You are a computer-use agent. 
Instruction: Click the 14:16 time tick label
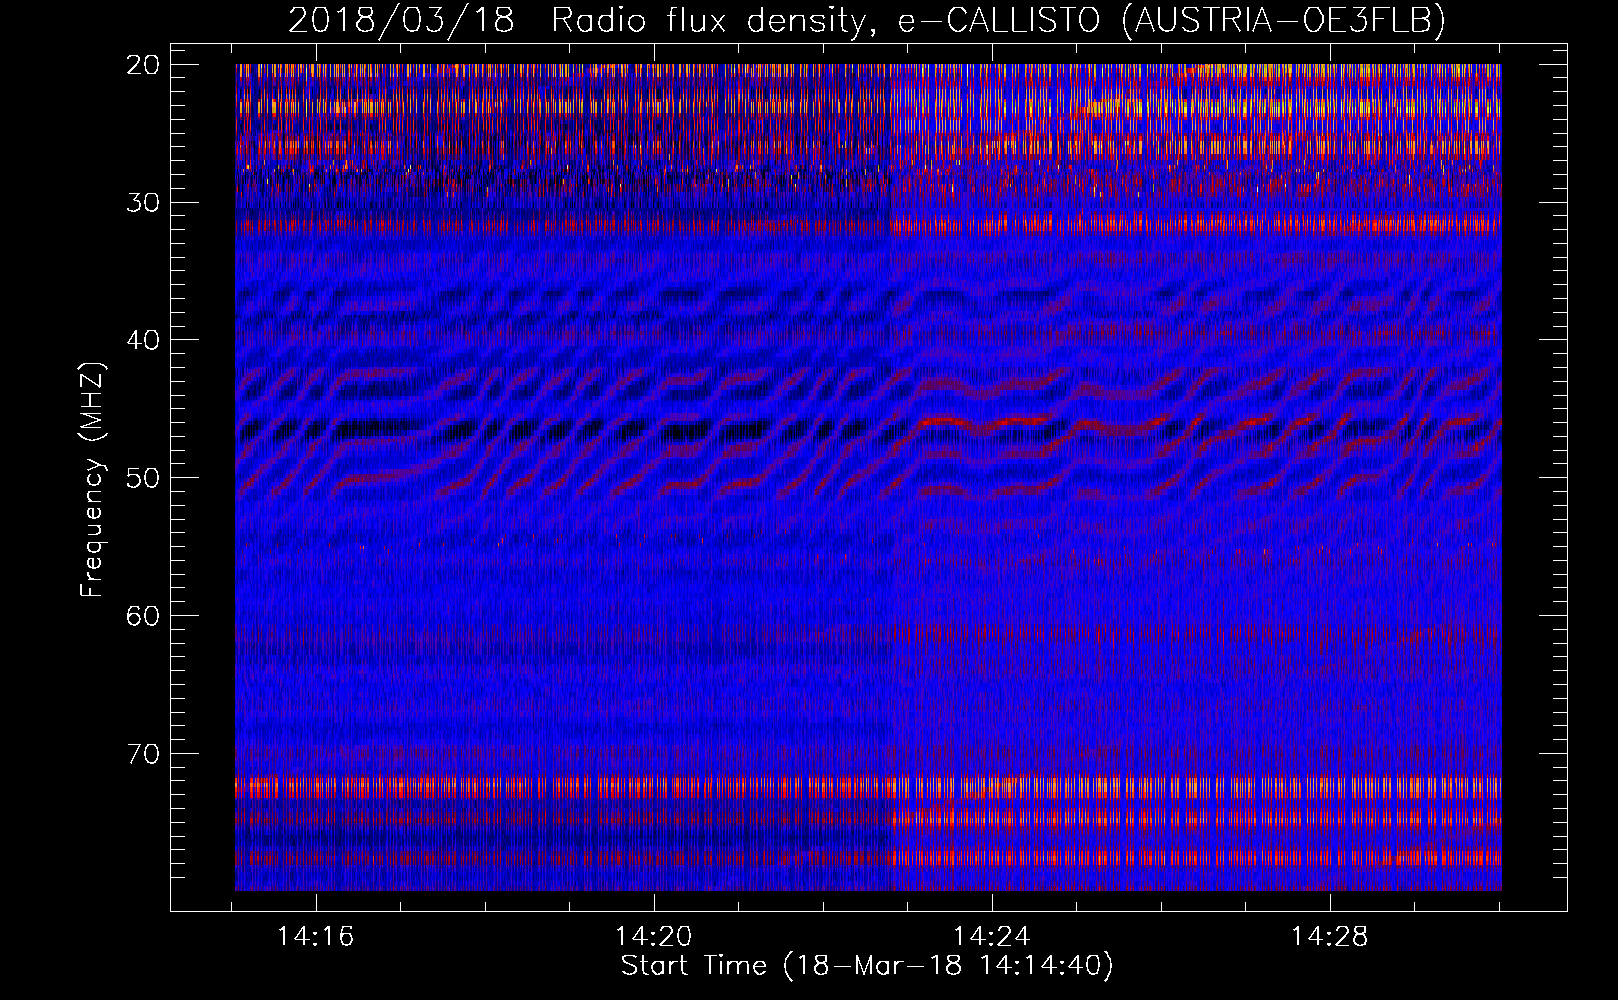(x=316, y=937)
